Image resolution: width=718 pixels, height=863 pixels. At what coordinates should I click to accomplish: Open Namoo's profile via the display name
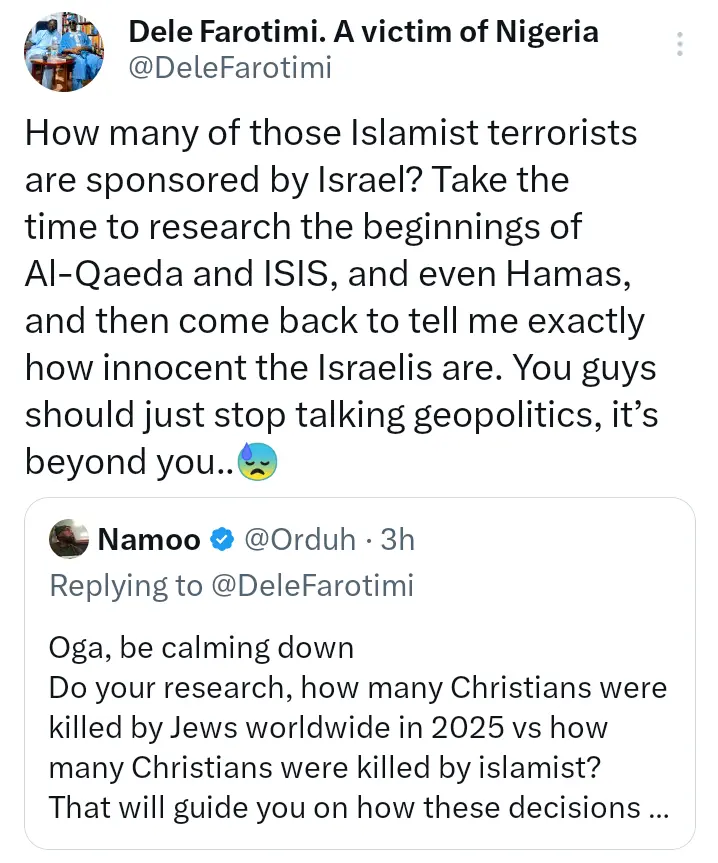point(148,541)
